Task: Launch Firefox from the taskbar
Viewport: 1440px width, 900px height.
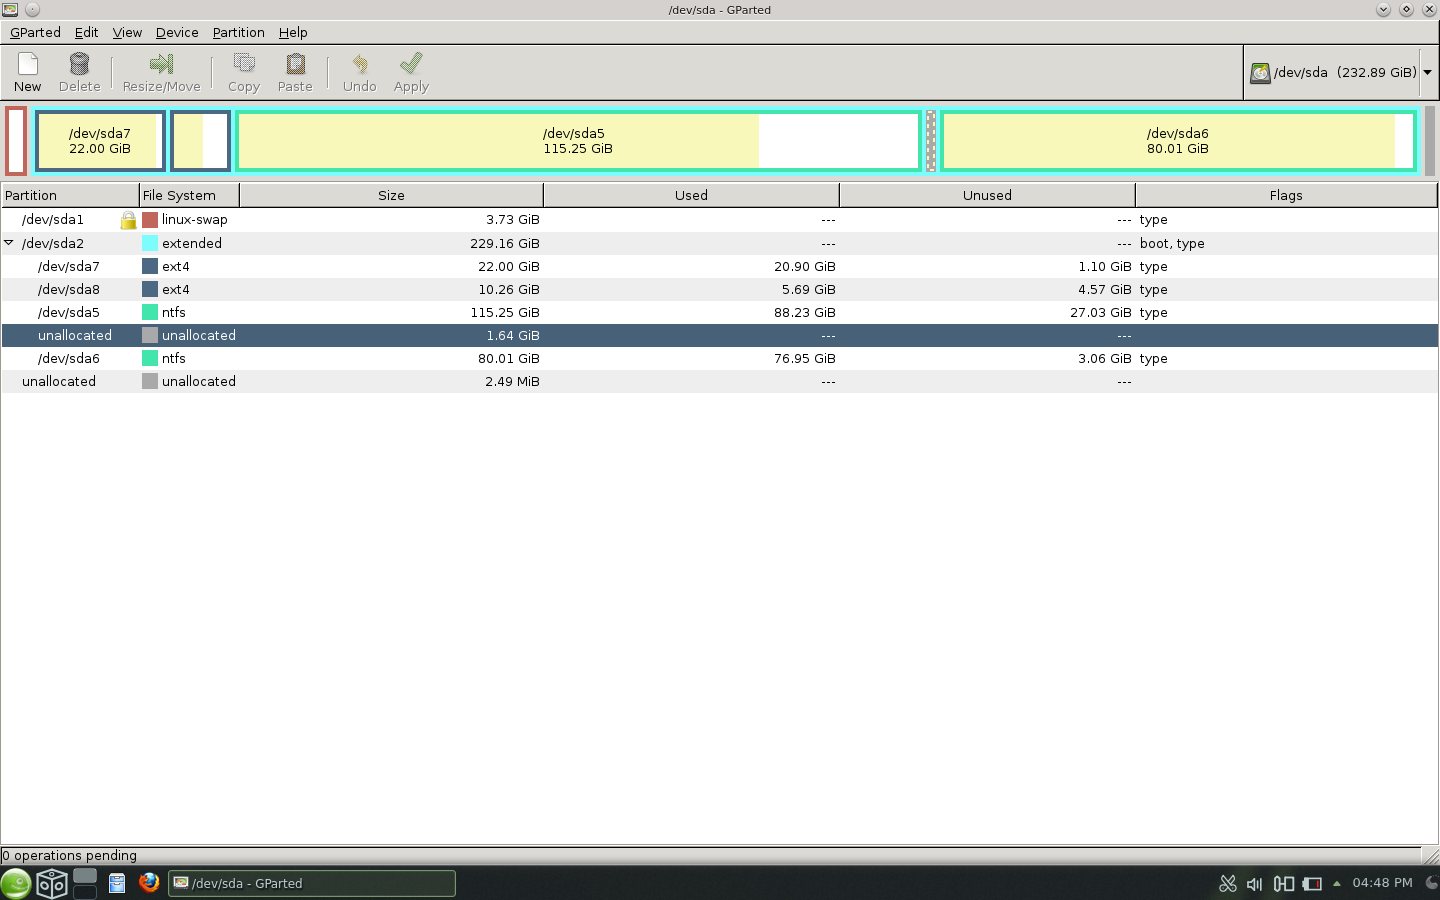Action: (149, 882)
